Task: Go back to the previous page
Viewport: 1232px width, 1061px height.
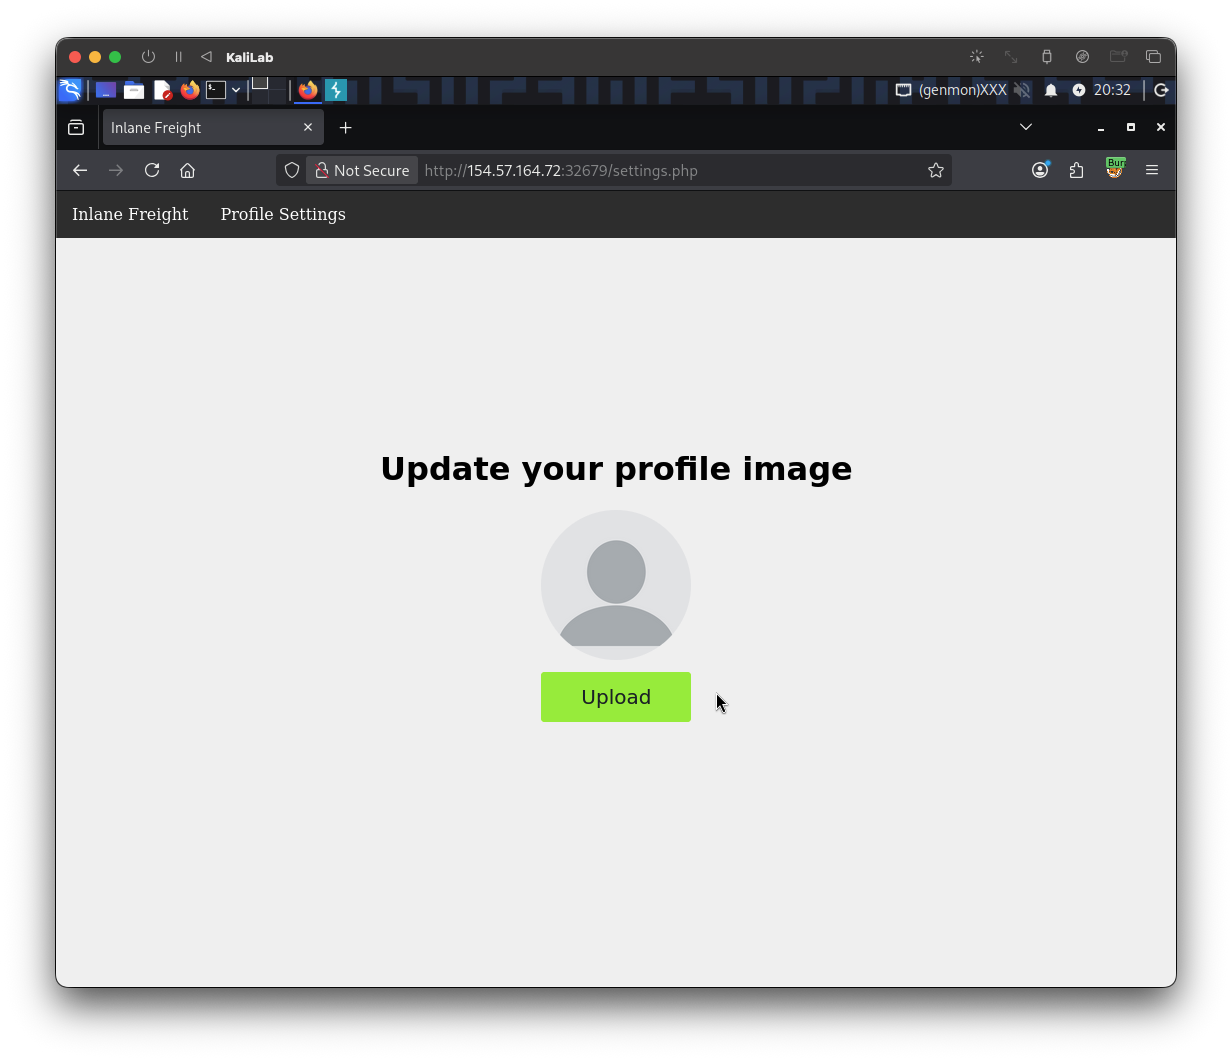Action: point(80,170)
